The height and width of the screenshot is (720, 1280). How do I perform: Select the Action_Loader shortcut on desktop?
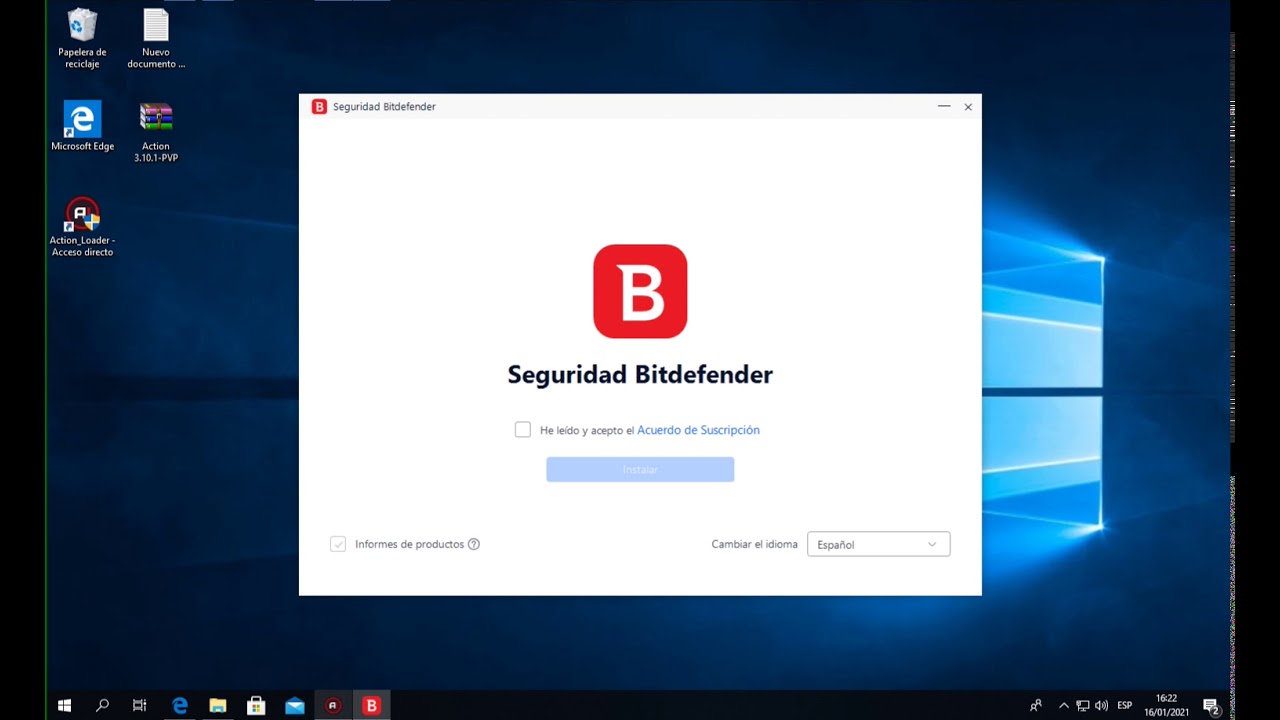click(82, 227)
